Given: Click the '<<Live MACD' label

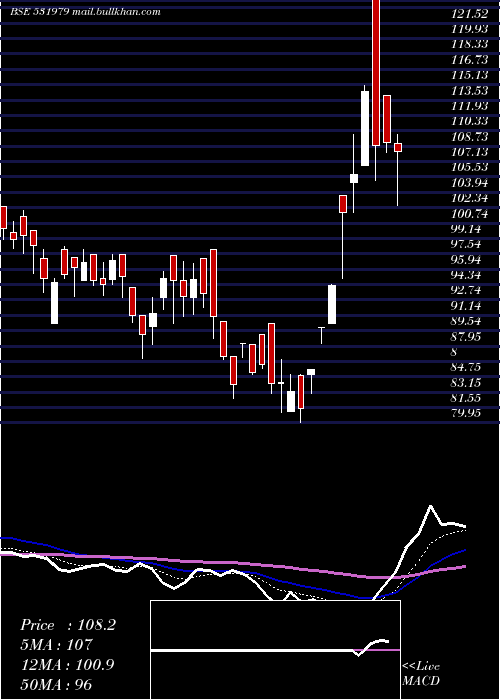Looking at the screenshot, I should [421, 674].
